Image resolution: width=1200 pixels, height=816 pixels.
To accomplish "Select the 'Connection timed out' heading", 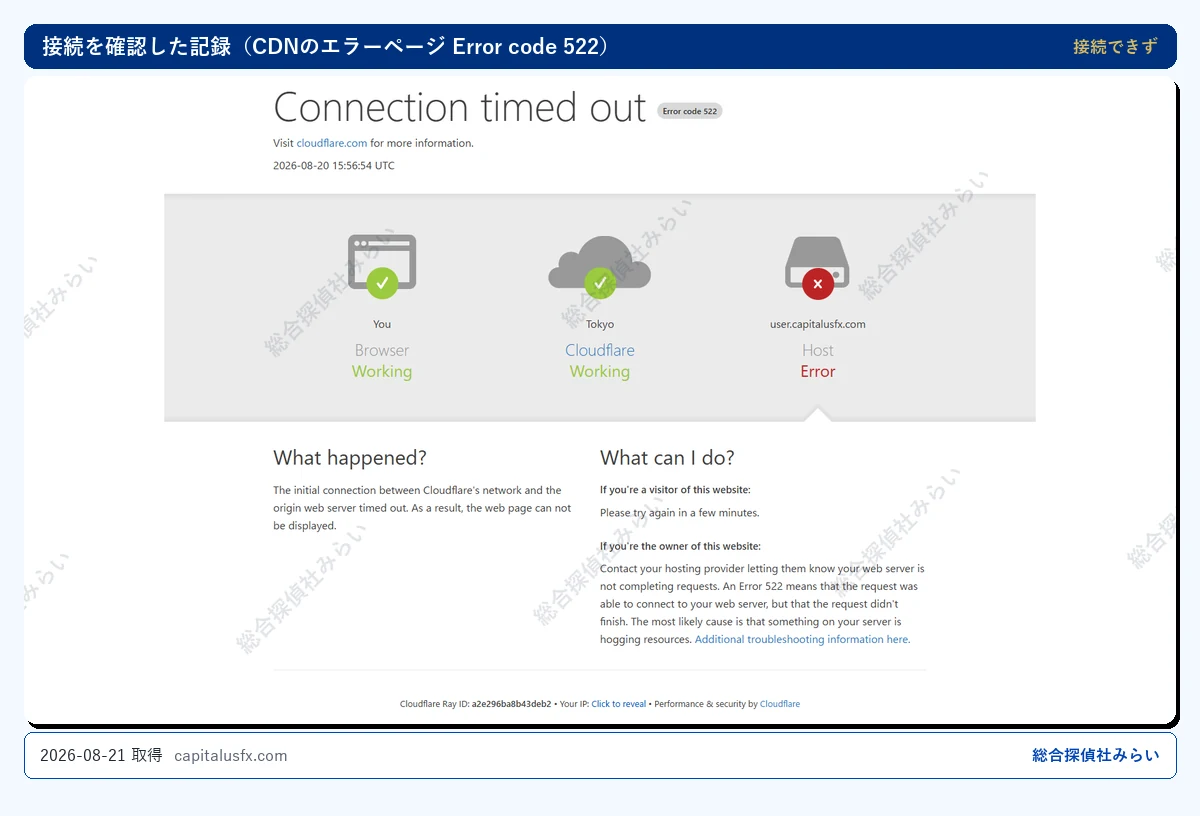I will [x=460, y=108].
